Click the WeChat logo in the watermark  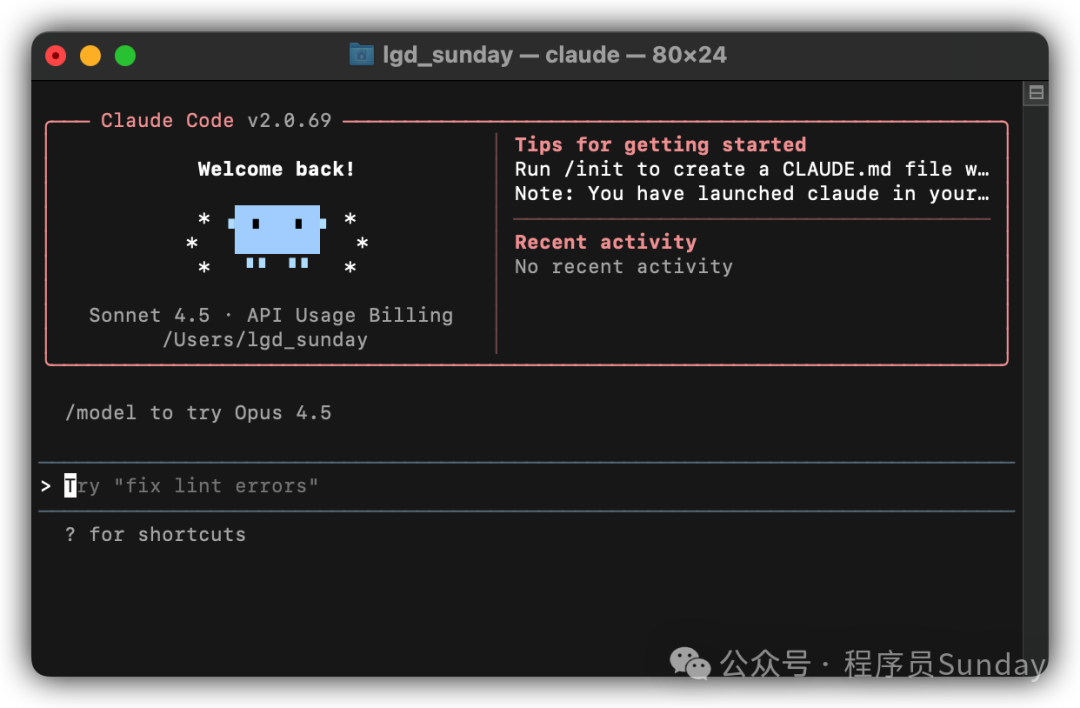click(689, 664)
